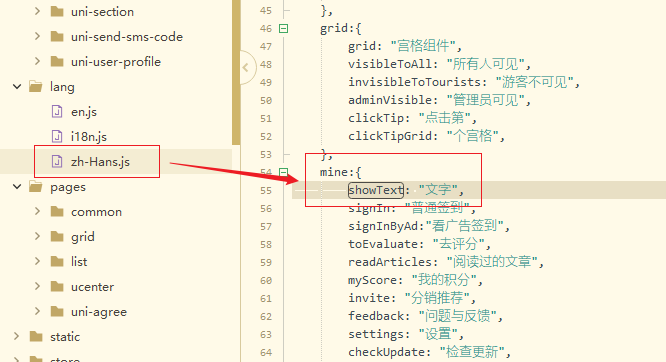The height and width of the screenshot is (362, 666).
Task: Click the uni-send-sms-code folder icon
Action: (x=57, y=37)
